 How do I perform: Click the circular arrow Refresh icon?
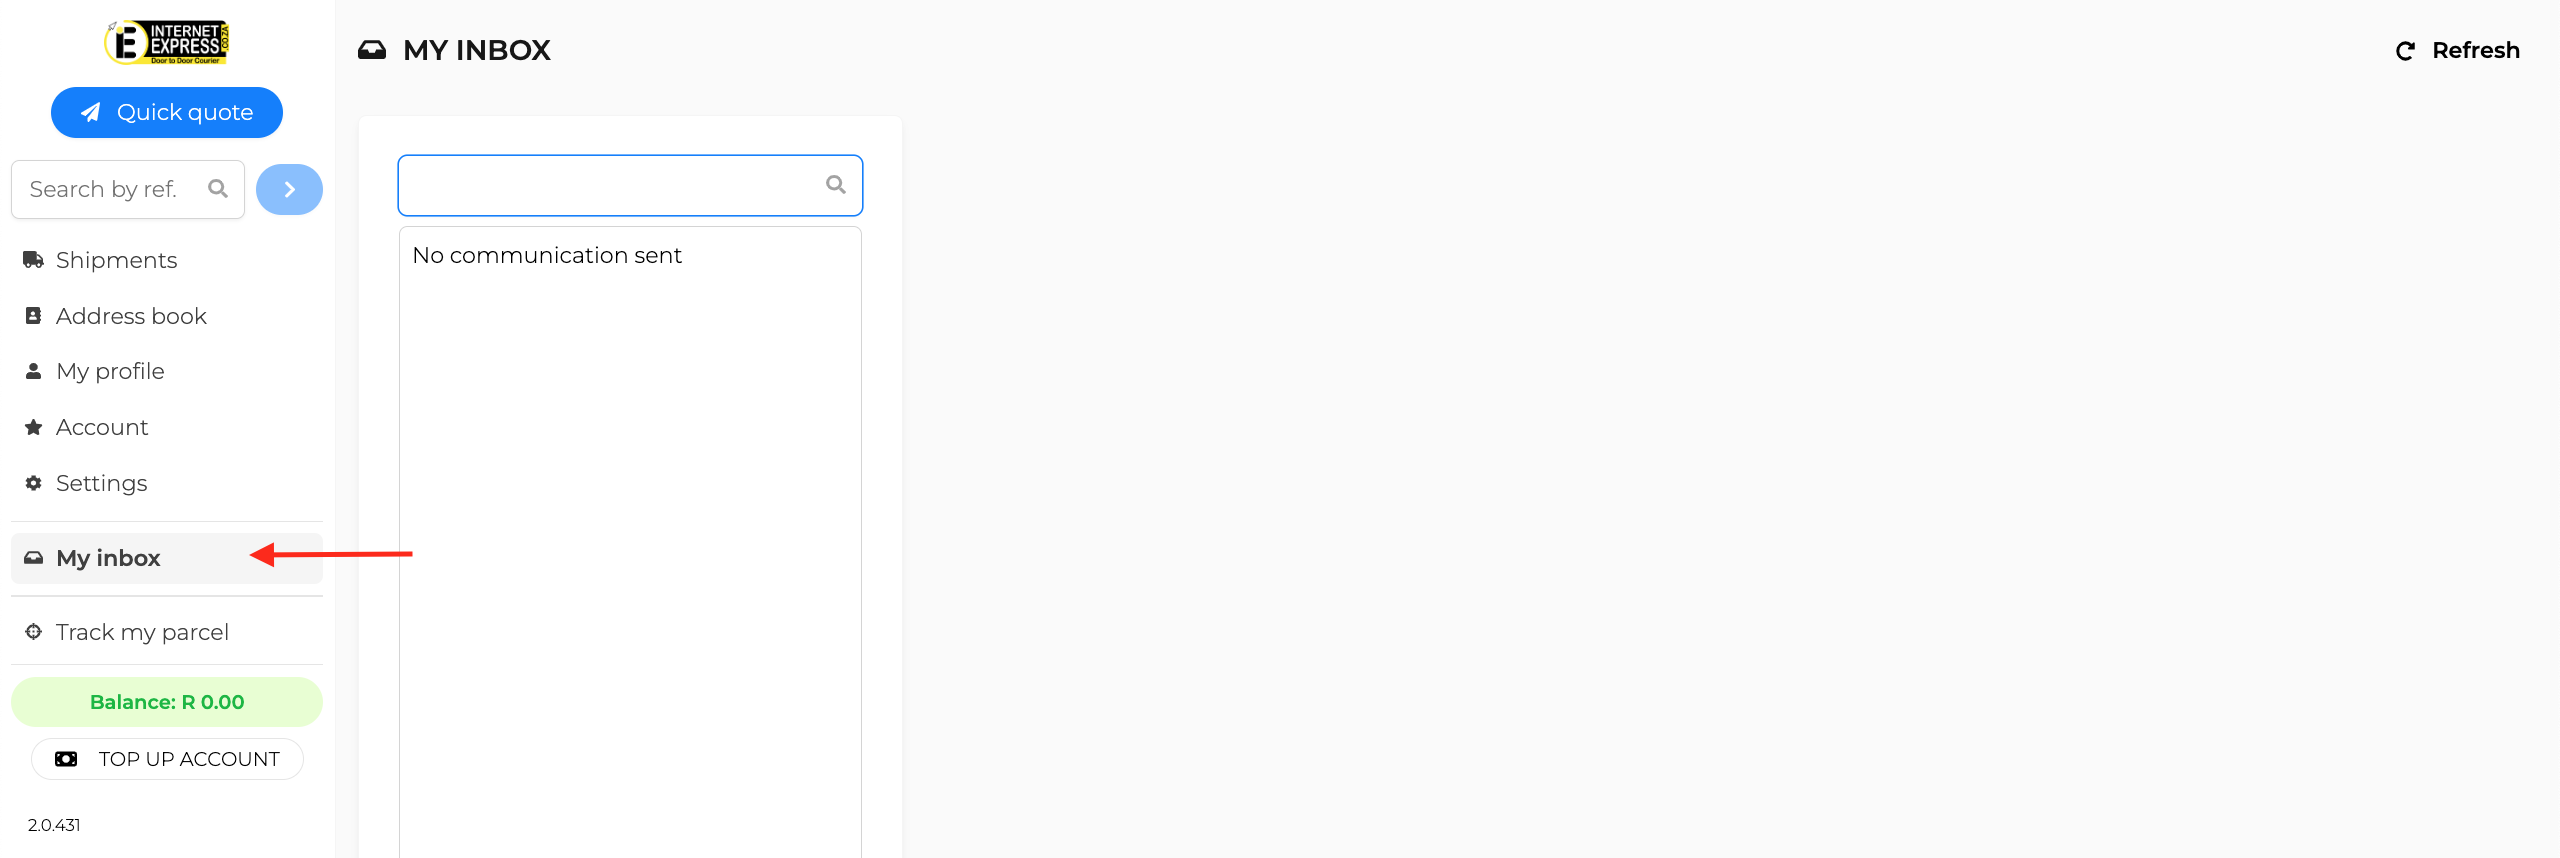tap(2406, 51)
